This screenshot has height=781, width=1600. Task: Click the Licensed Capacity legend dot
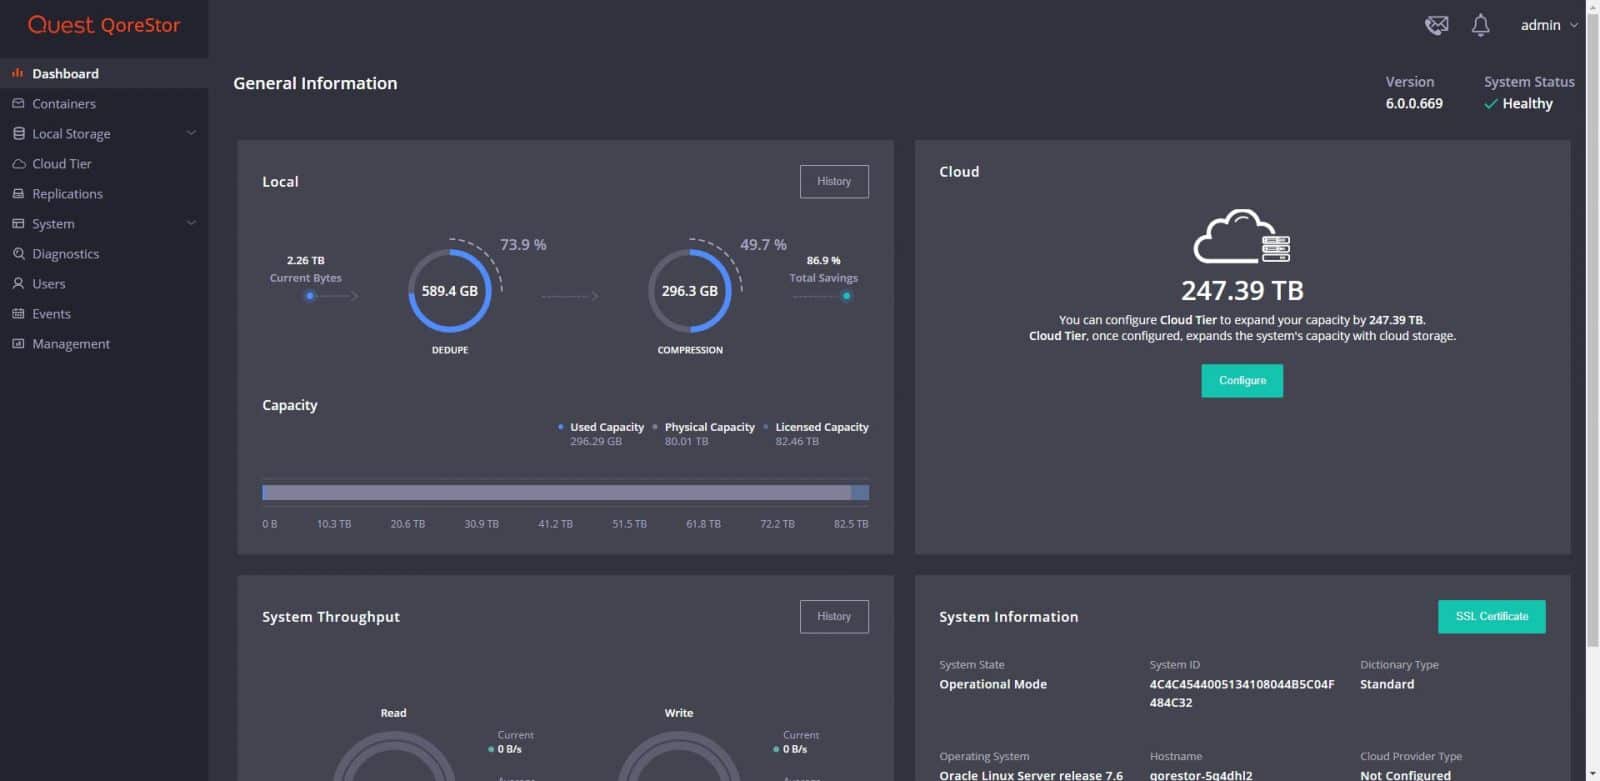click(766, 427)
